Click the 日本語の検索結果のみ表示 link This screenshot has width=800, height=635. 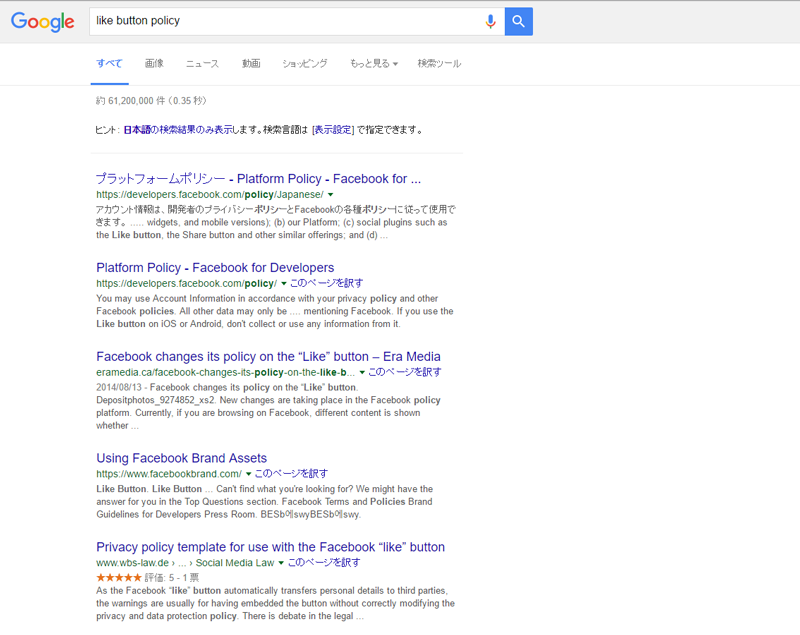[178, 130]
